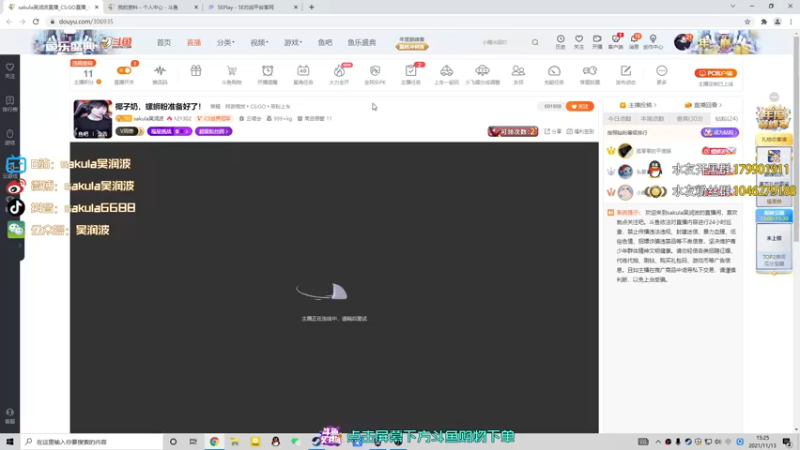The height and width of the screenshot is (450, 800).
Task: Click the orange PC客户端 button
Action: pos(715,73)
